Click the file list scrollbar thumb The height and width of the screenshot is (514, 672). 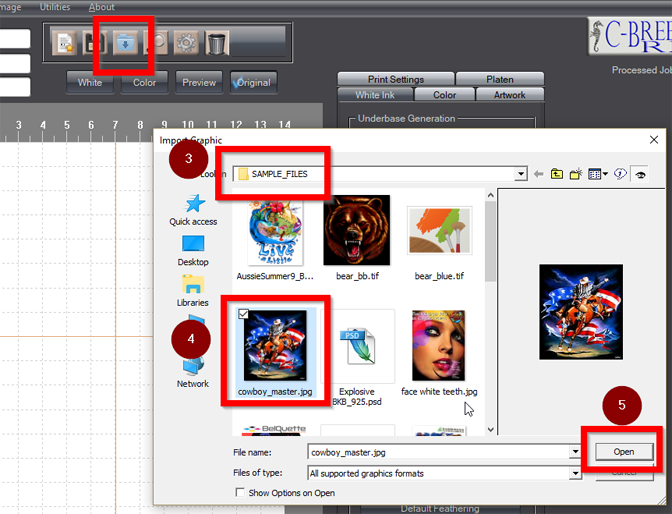click(491, 241)
